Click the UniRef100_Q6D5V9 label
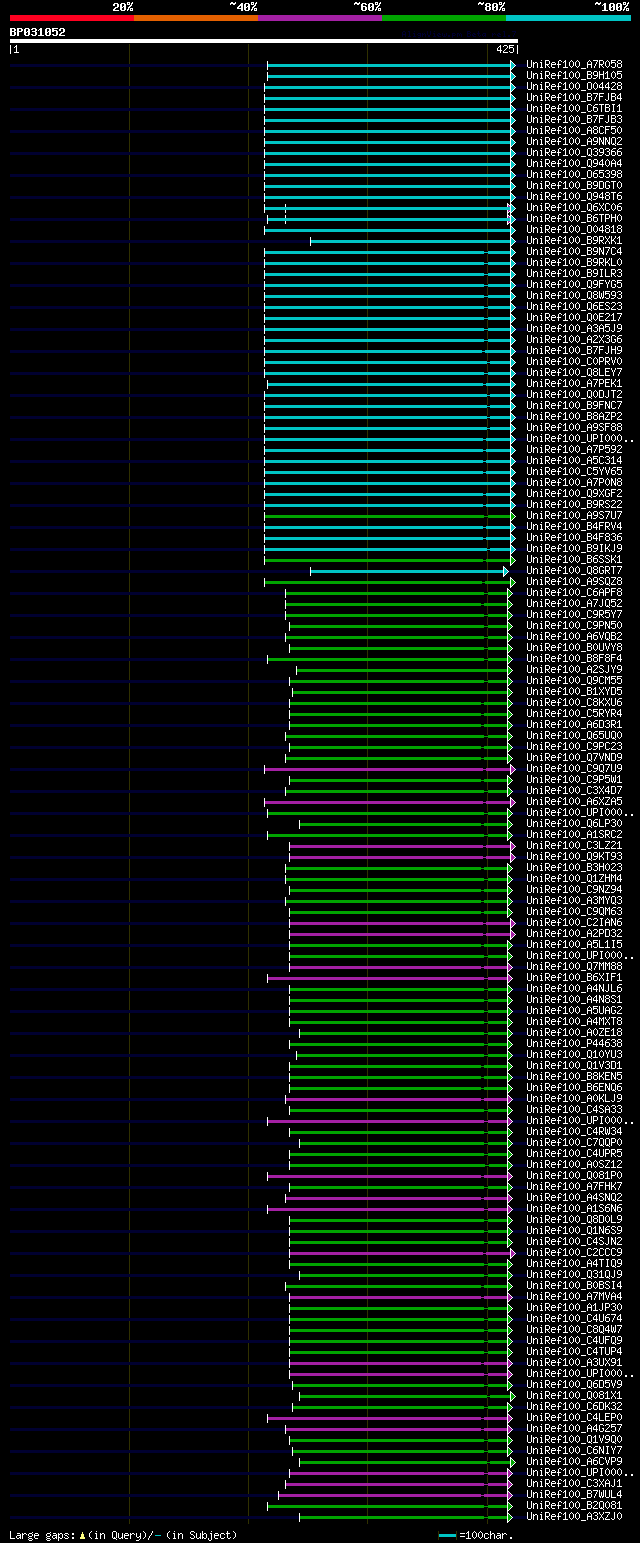This screenshot has width=640, height=1543. coord(574,1384)
